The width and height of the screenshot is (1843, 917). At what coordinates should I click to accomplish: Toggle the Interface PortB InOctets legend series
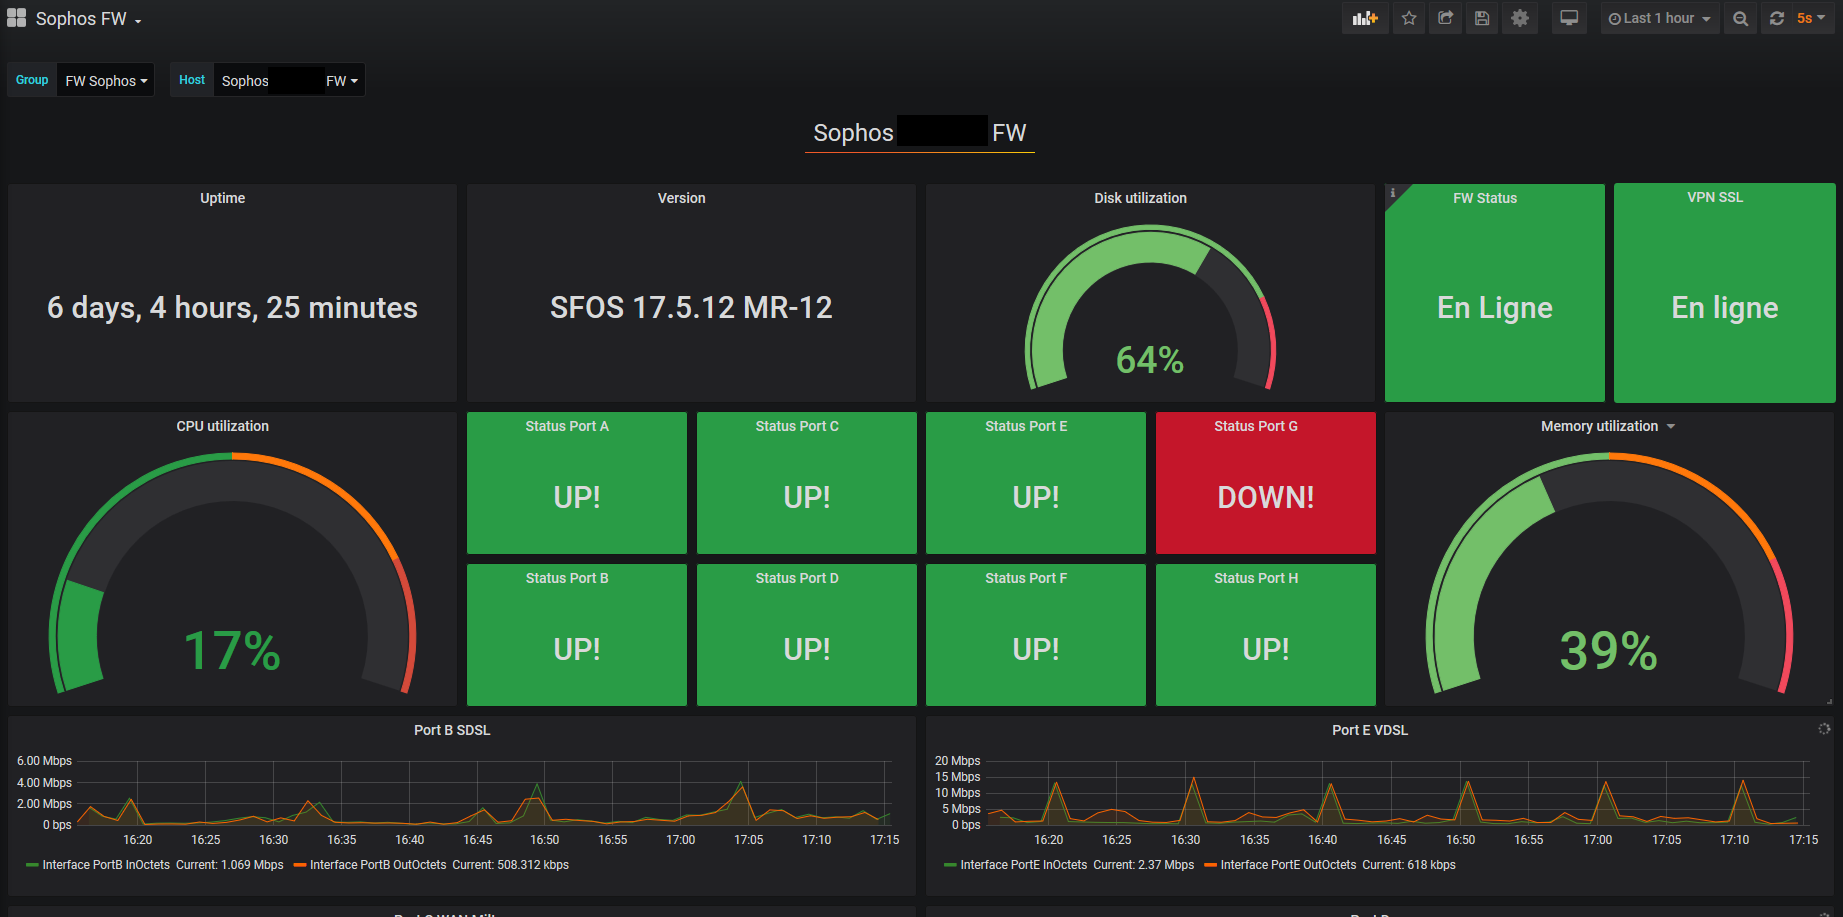pos(106,865)
